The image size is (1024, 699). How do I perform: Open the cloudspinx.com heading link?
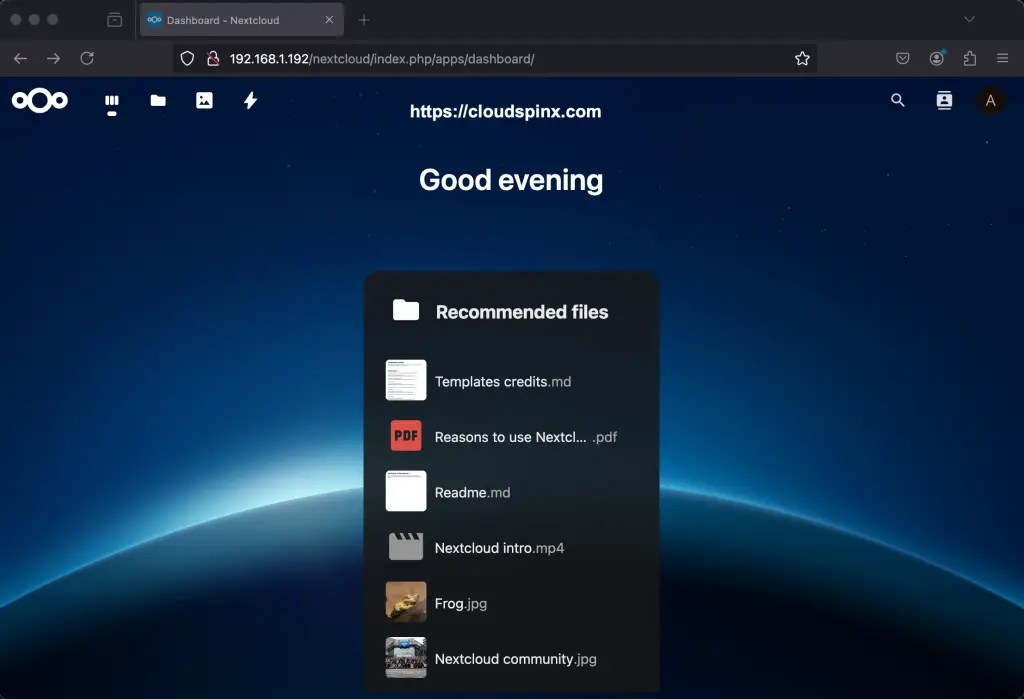[505, 112]
